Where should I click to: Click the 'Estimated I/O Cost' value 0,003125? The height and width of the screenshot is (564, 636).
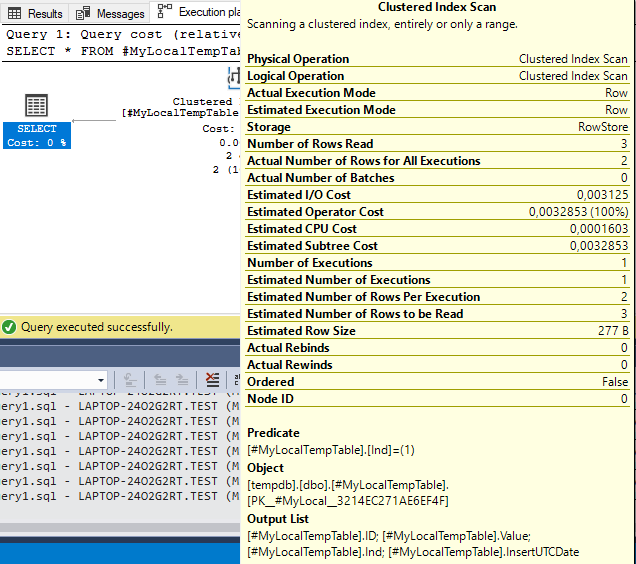point(602,195)
